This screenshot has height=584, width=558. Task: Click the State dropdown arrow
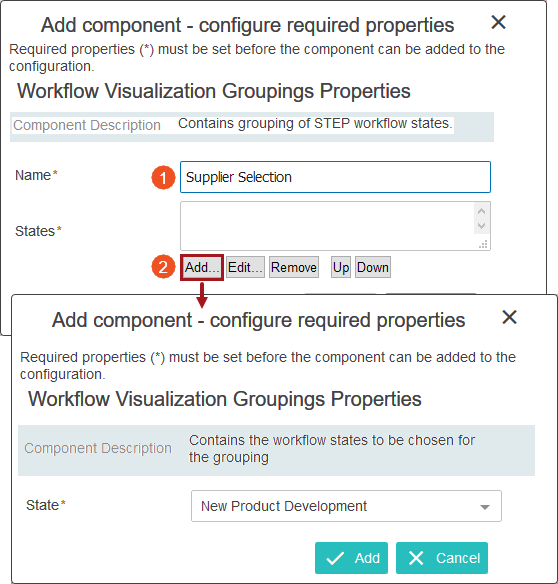485,507
